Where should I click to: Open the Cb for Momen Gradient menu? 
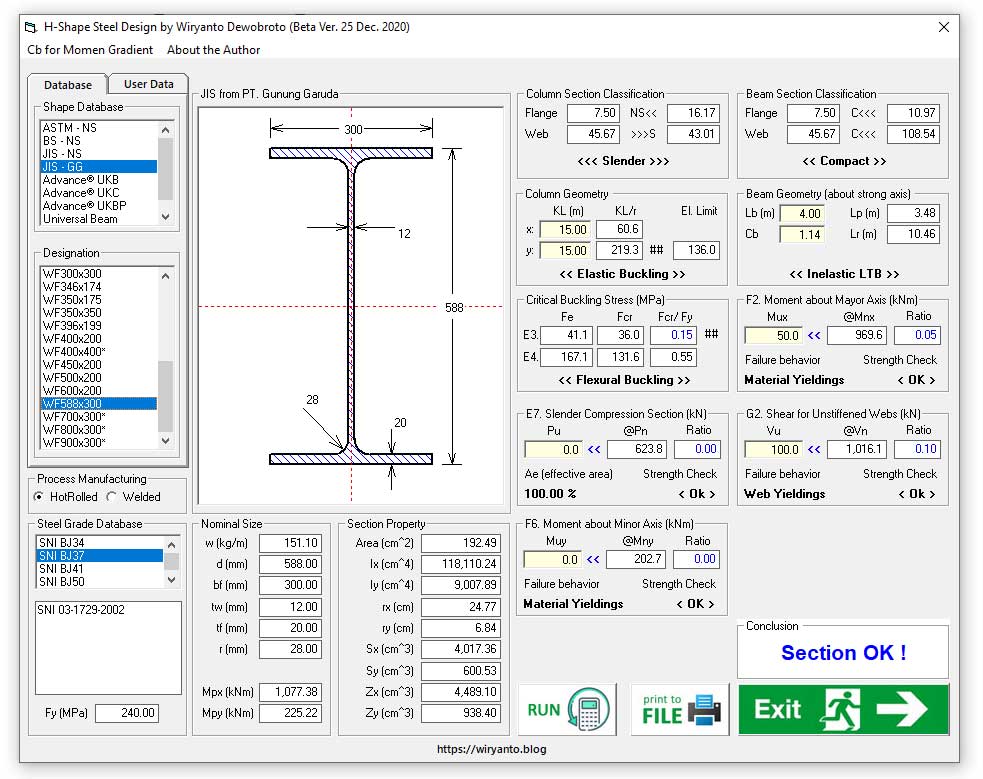click(x=90, y=50)
